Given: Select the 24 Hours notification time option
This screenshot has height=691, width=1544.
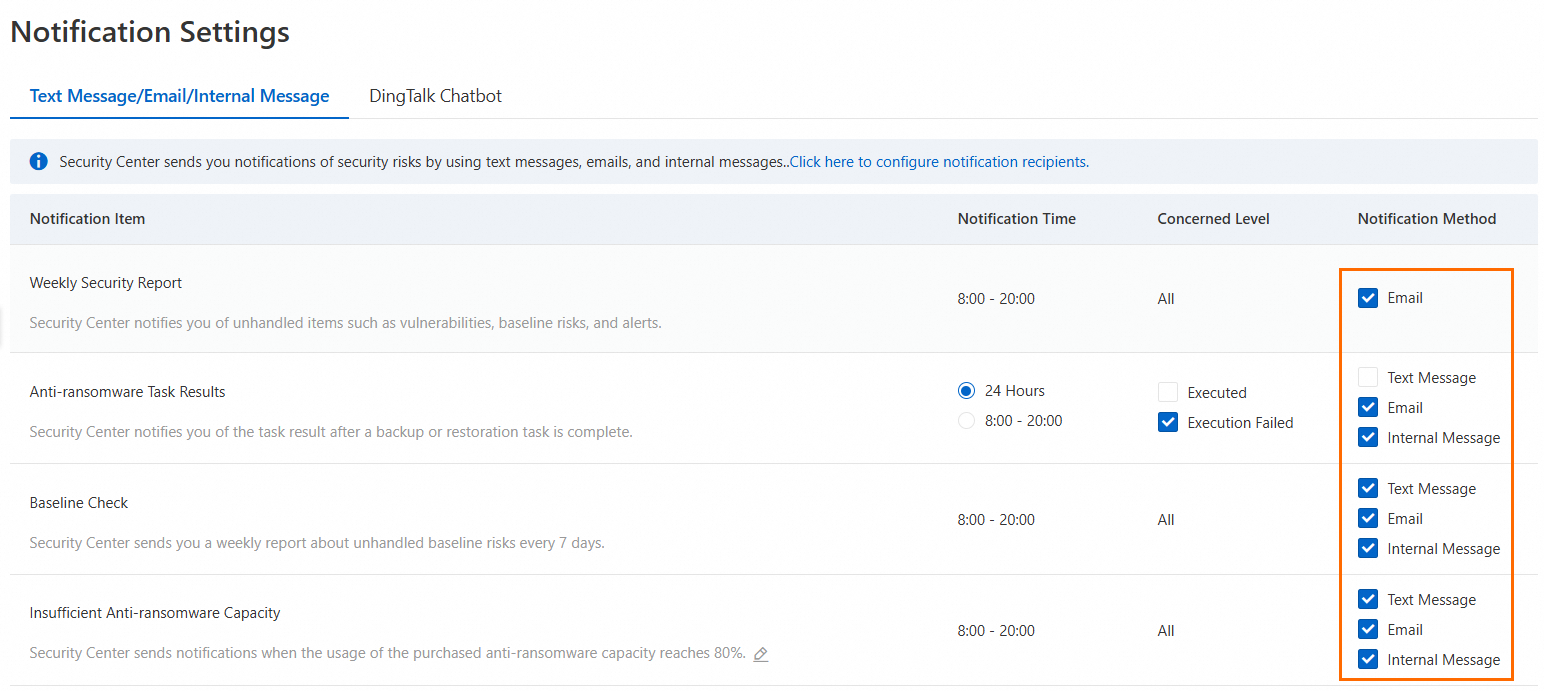Looking at the screenshot, I should click(966, 391).
